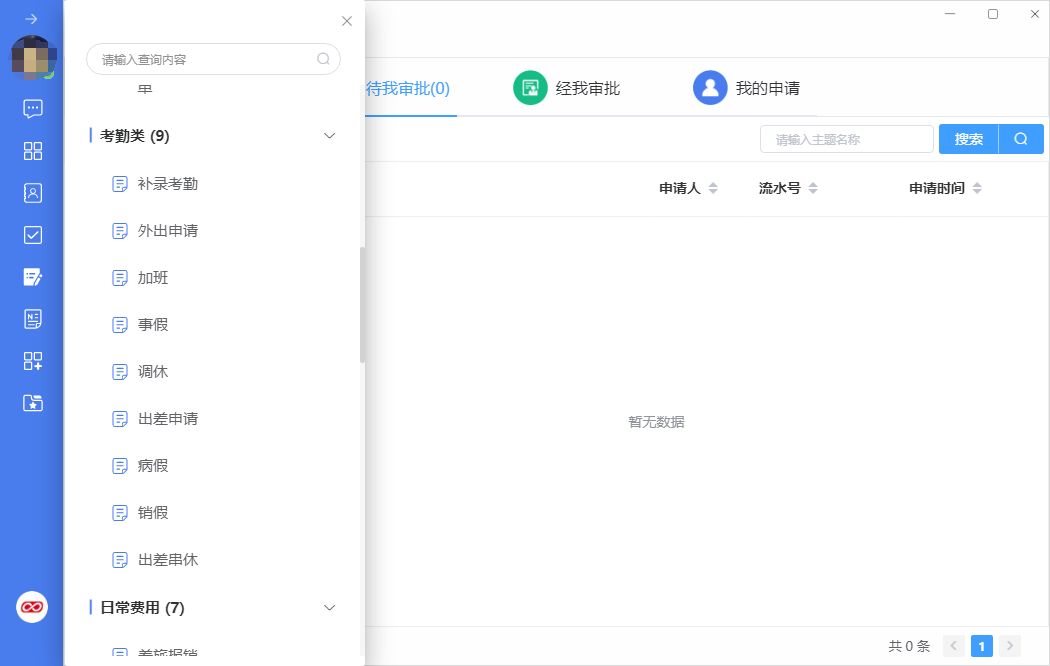Focus the 请输入主题名称 search field
Image resolution: width=1050 pixels, height=666 pixels.
click(846, 139)
